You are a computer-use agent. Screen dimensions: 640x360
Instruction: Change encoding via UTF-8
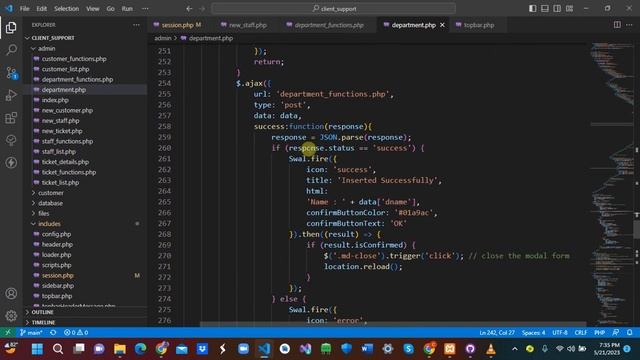[x=560, y=333]
